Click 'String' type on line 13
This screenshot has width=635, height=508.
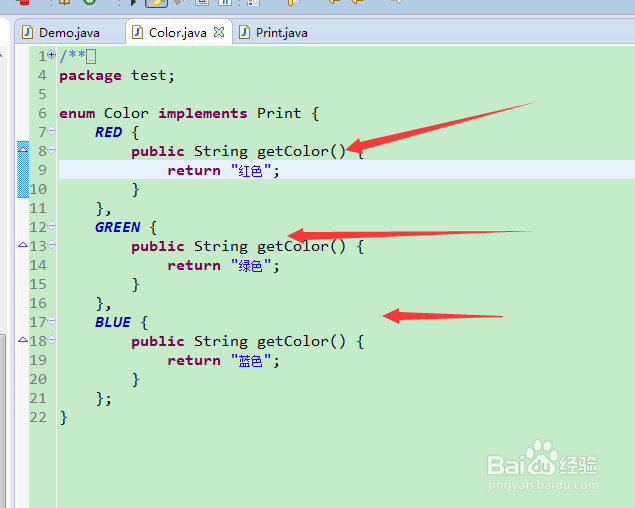pyautogui.click(x=221, y=247)
